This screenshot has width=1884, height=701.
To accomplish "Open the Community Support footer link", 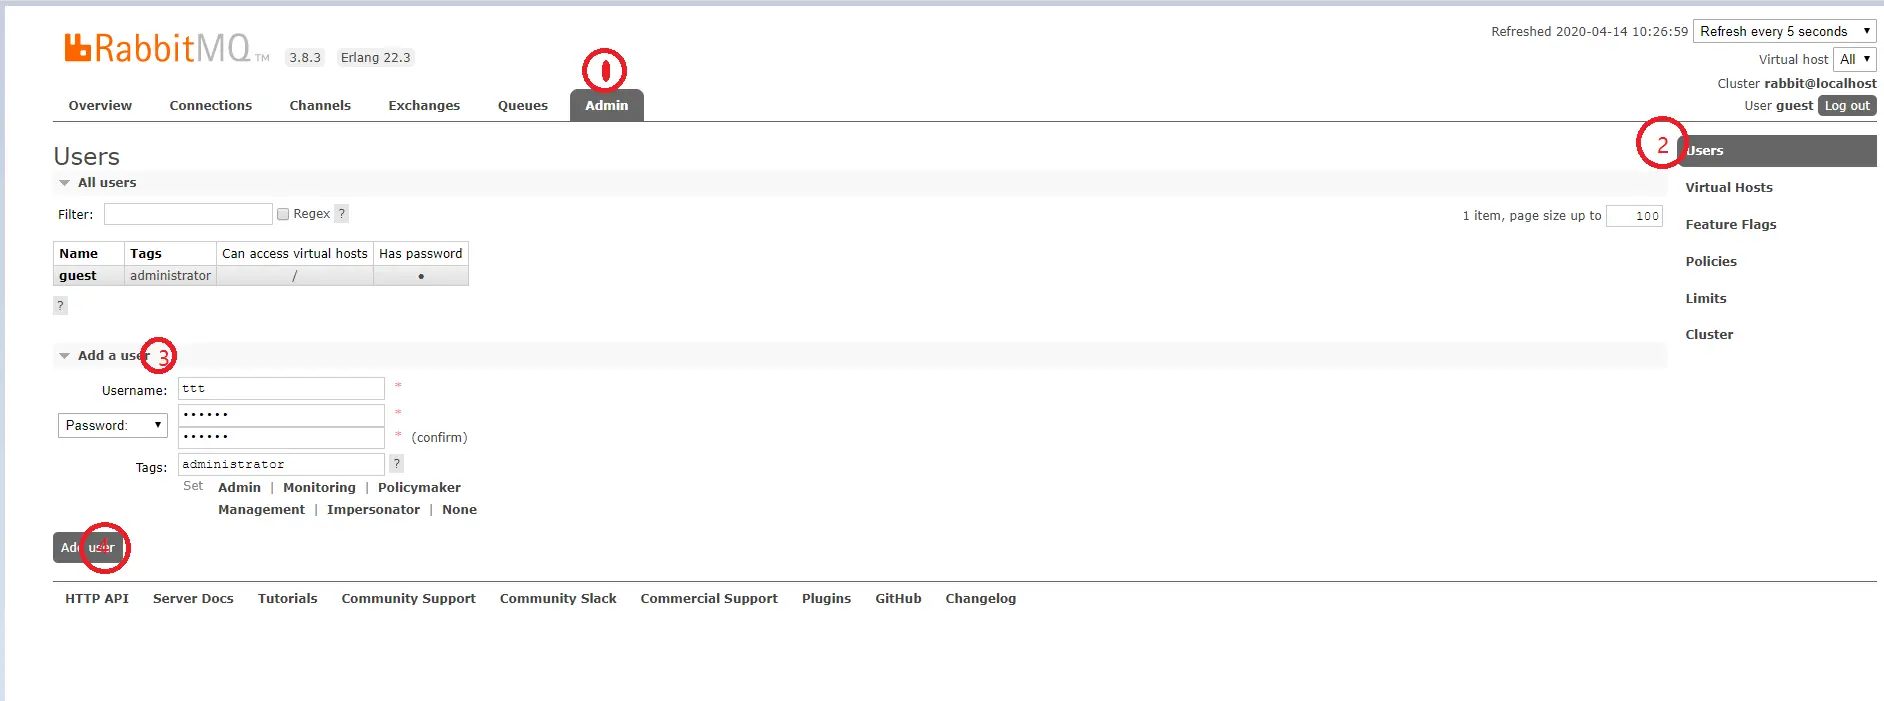I will [408, 598].
